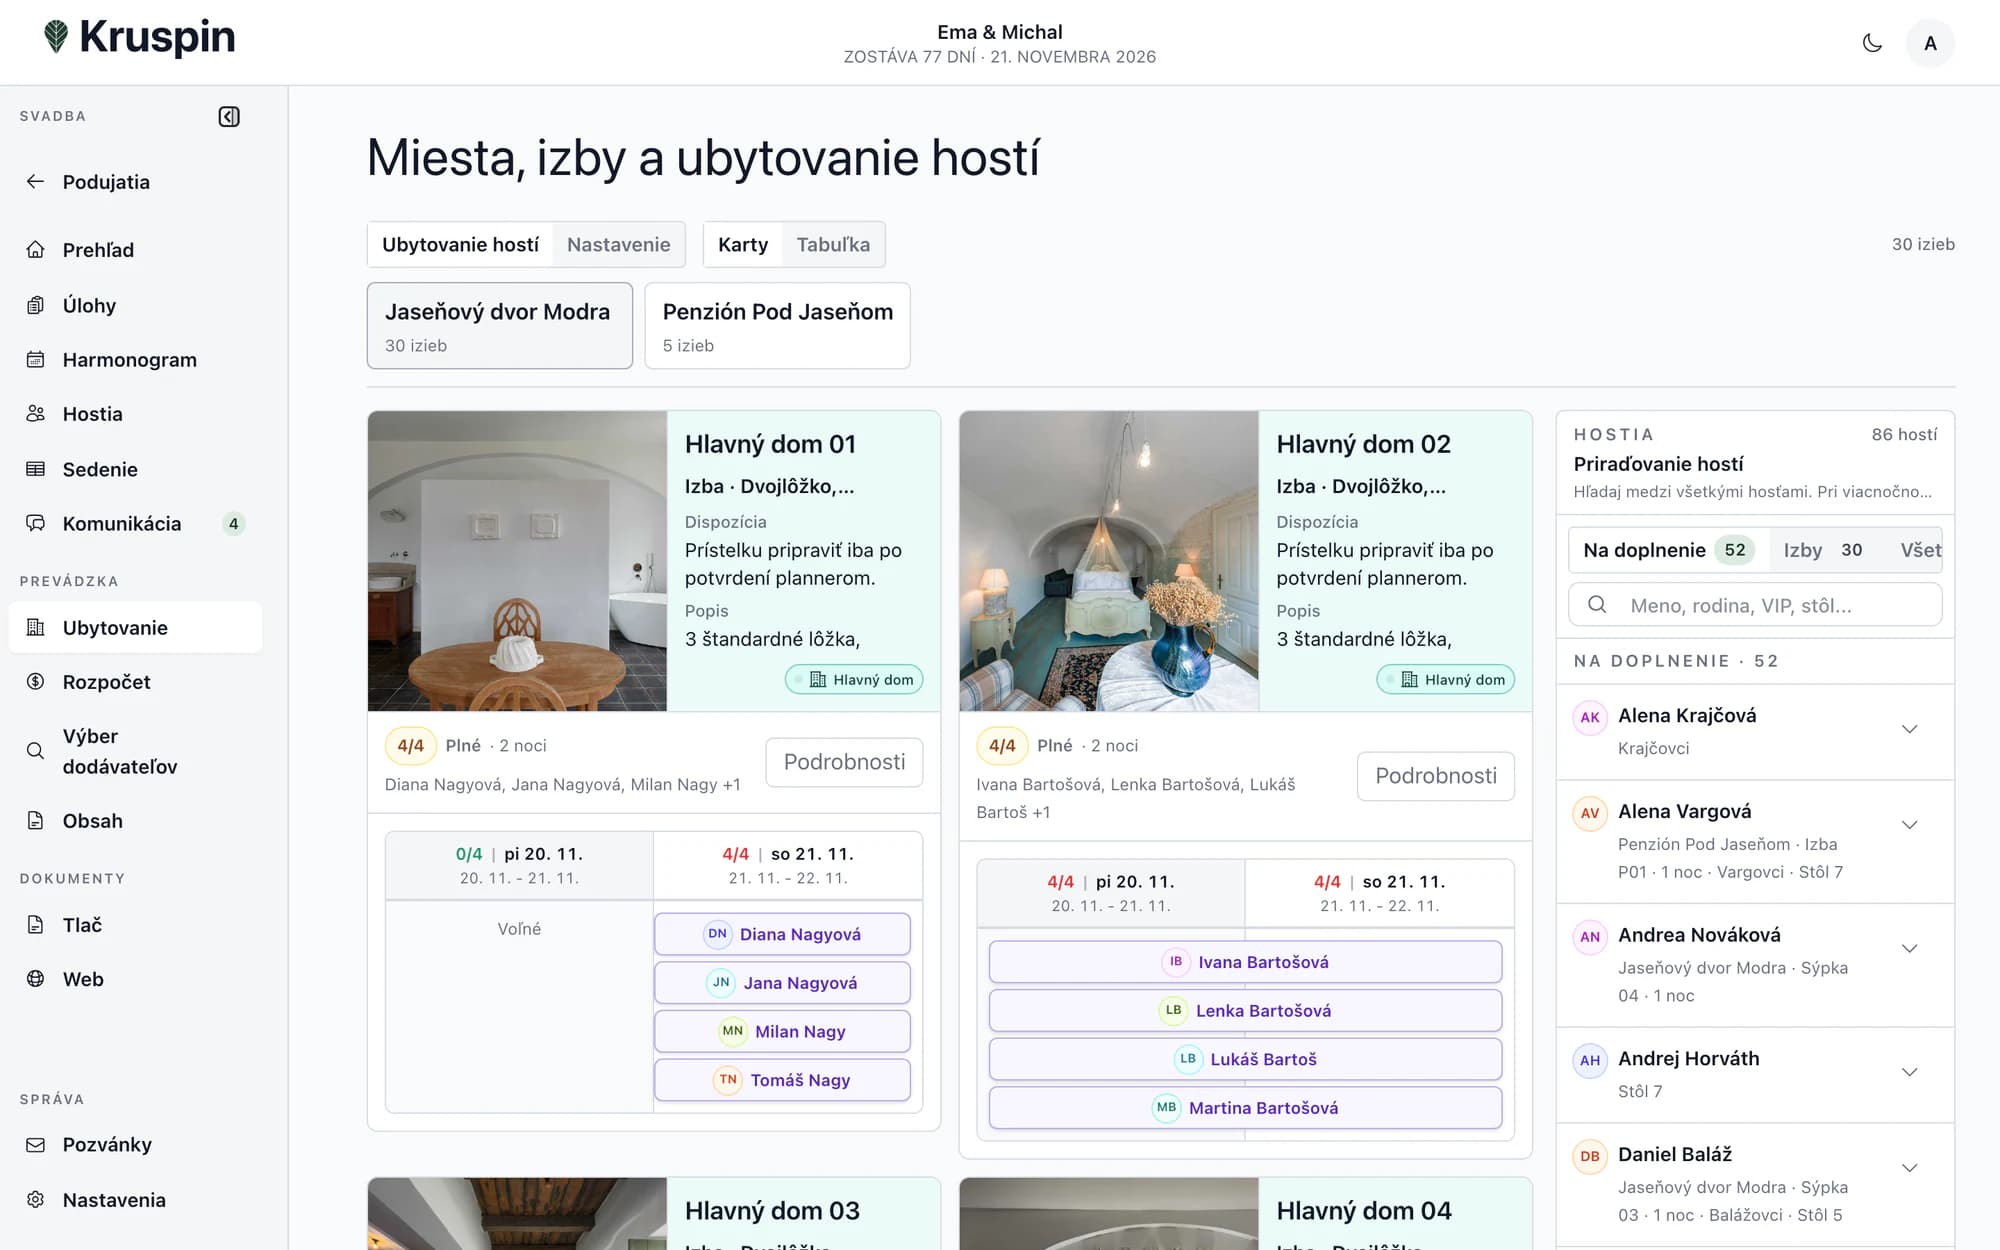The image size is (2000, 1250).
Task: Open Pozvánky envelope icon
Action: pos(36,1145)
